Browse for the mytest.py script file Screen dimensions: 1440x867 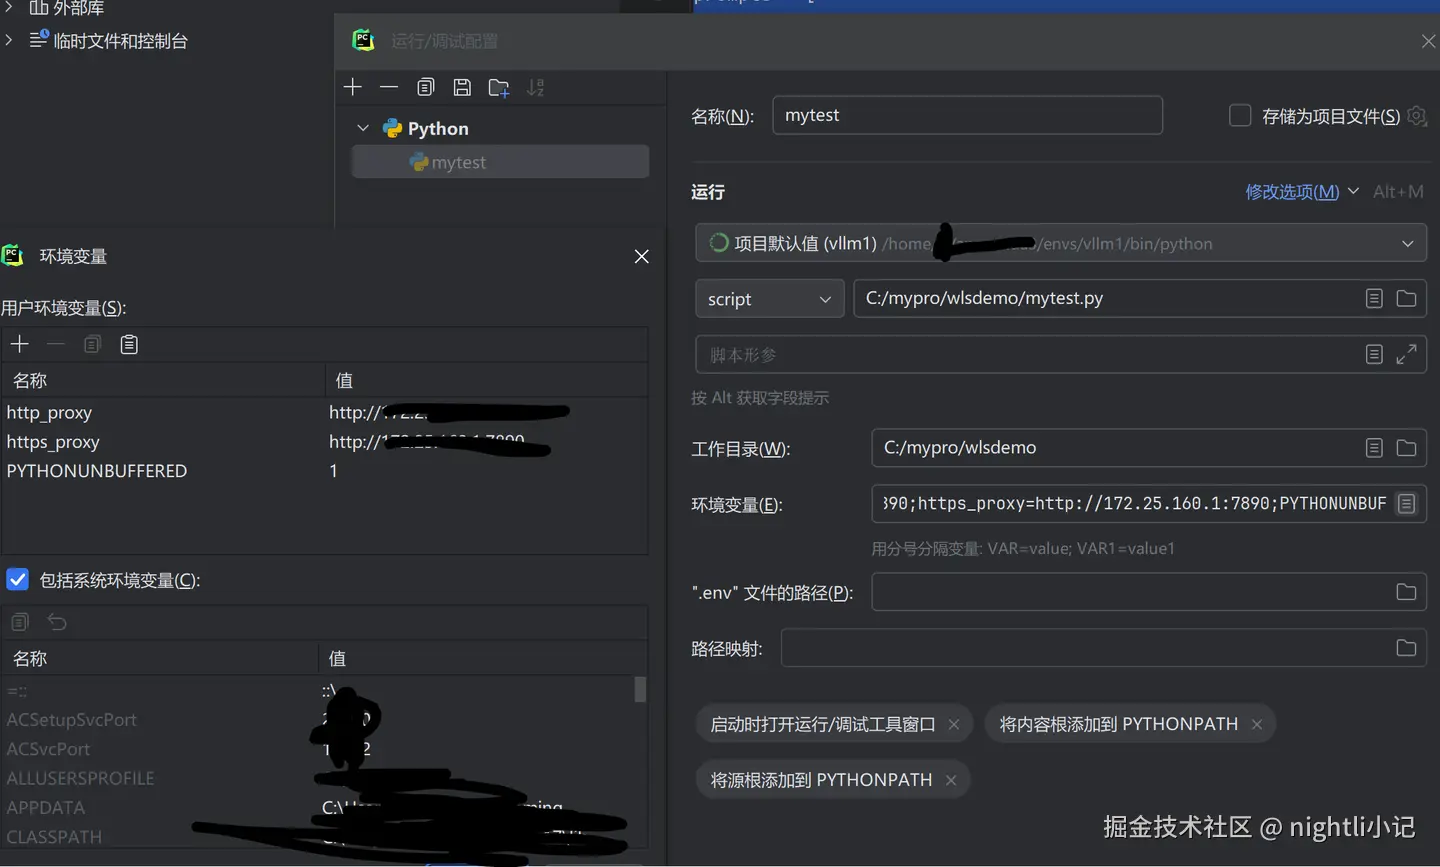1407,298
